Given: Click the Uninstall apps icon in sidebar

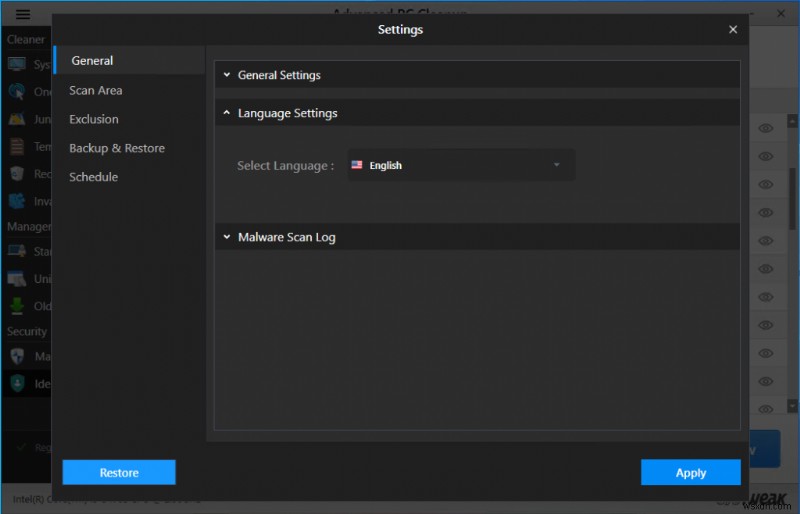Looking at the screenshot, I should point(16,279).
